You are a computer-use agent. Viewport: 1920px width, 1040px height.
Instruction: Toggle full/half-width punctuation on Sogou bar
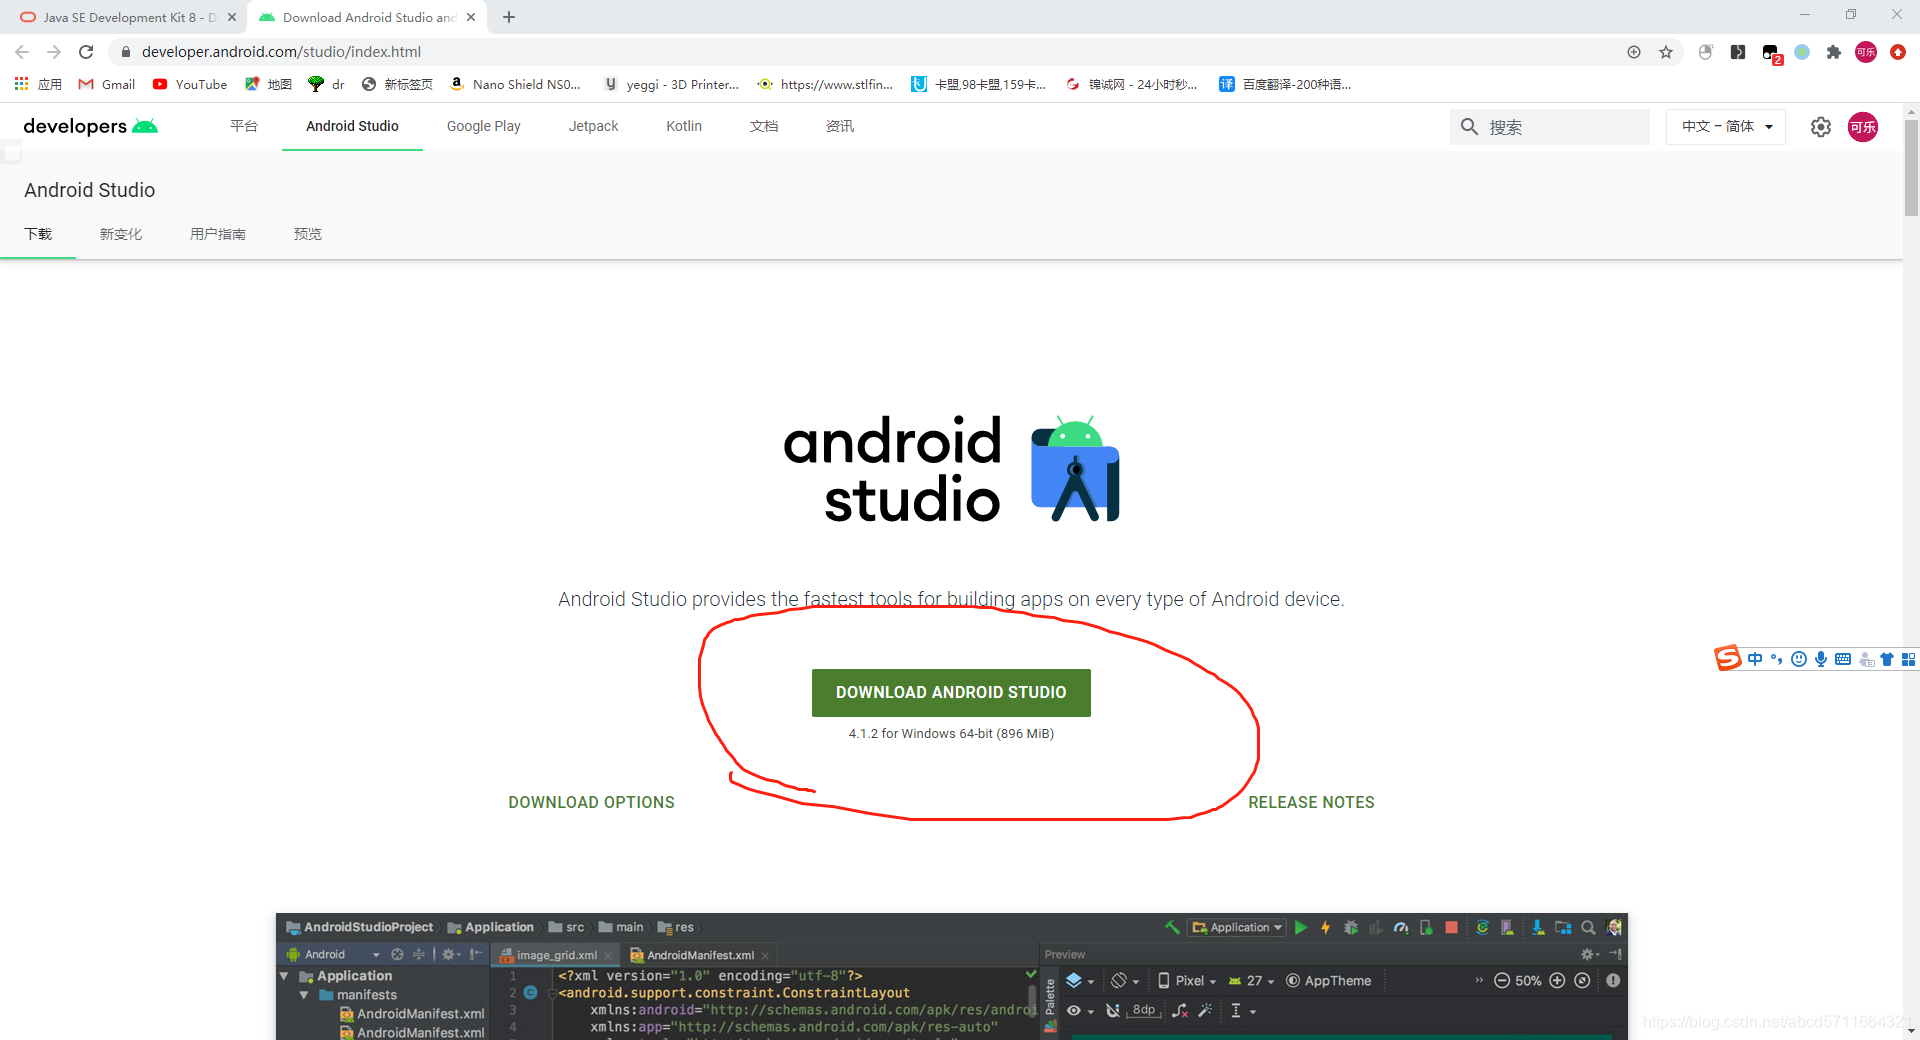pyautogui.click(x=1776, y=658)
